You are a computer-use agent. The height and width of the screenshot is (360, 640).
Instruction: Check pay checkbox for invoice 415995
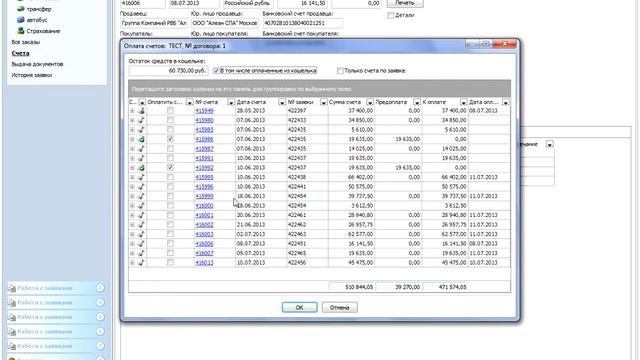170,177
